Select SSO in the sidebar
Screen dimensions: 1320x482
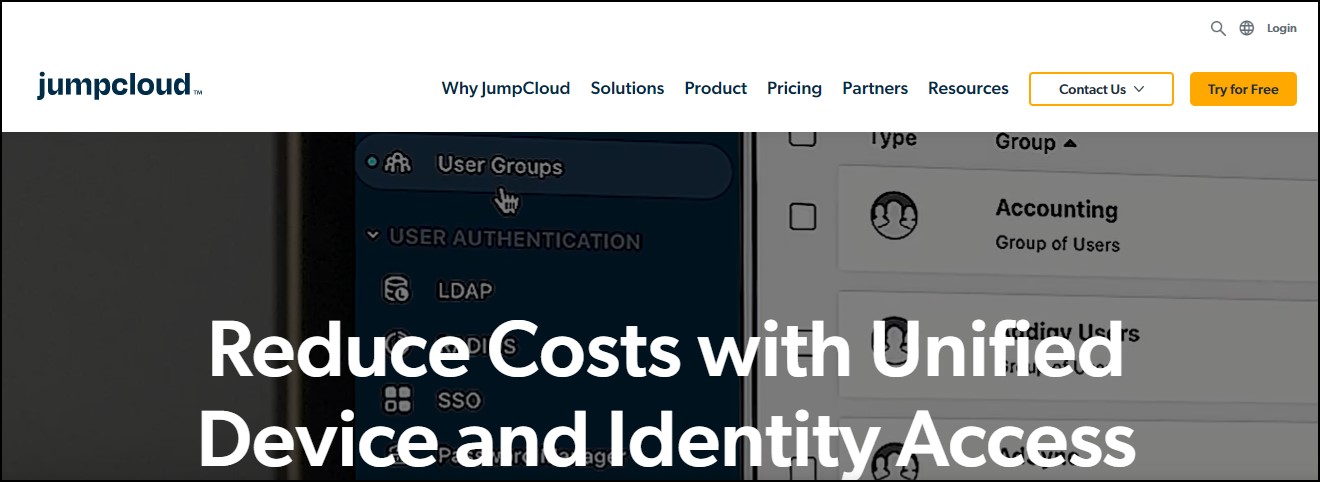coord(459,400)
